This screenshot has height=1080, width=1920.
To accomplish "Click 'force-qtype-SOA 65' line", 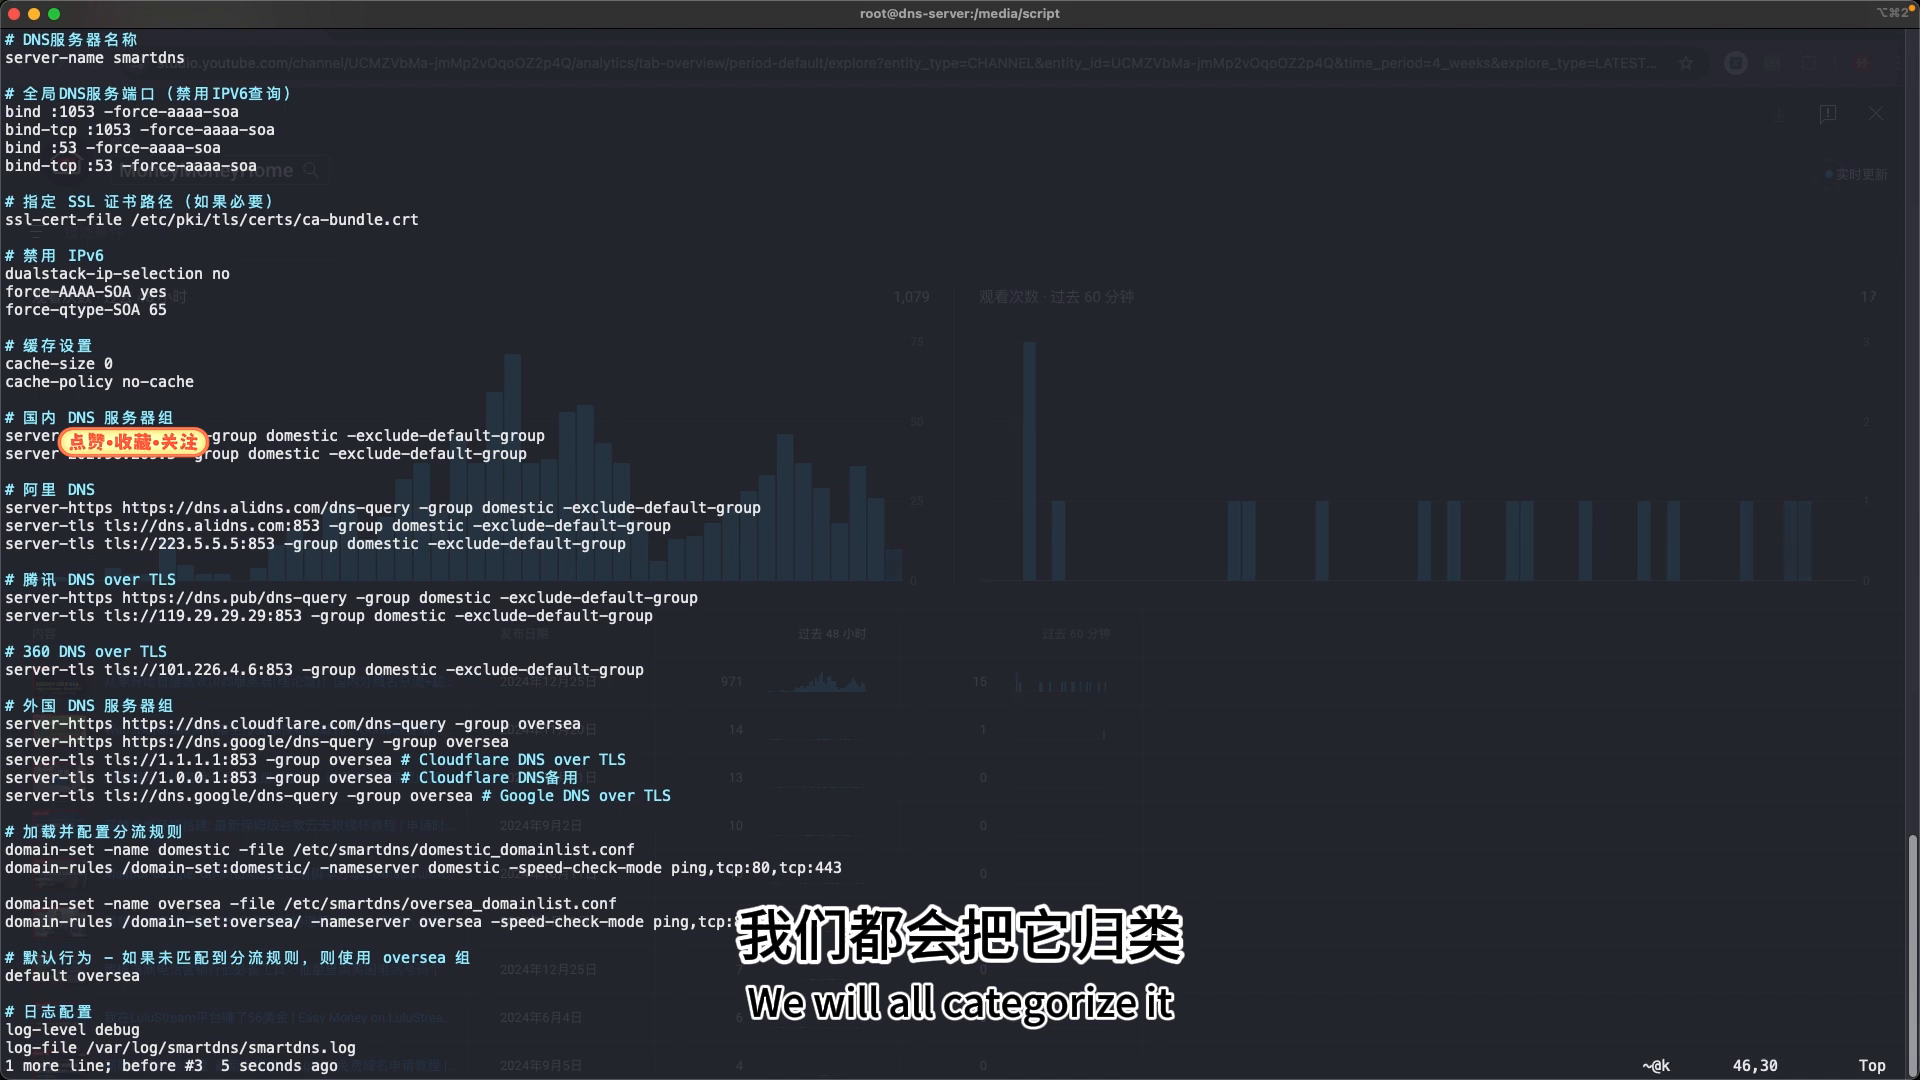I will point(86,310).
